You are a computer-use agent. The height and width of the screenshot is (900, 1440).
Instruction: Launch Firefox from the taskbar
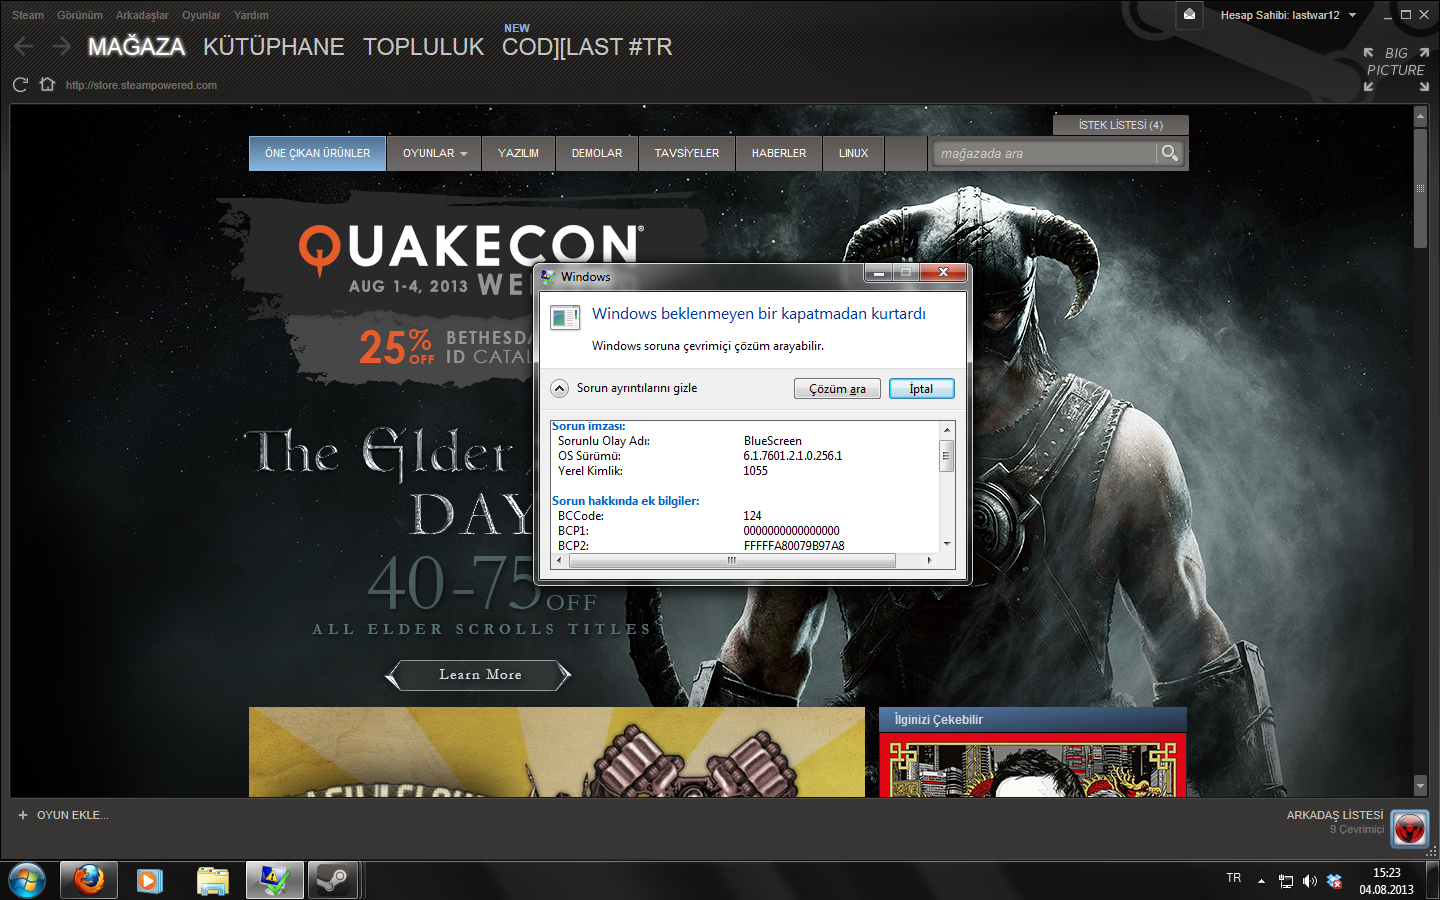coord(89,880)
